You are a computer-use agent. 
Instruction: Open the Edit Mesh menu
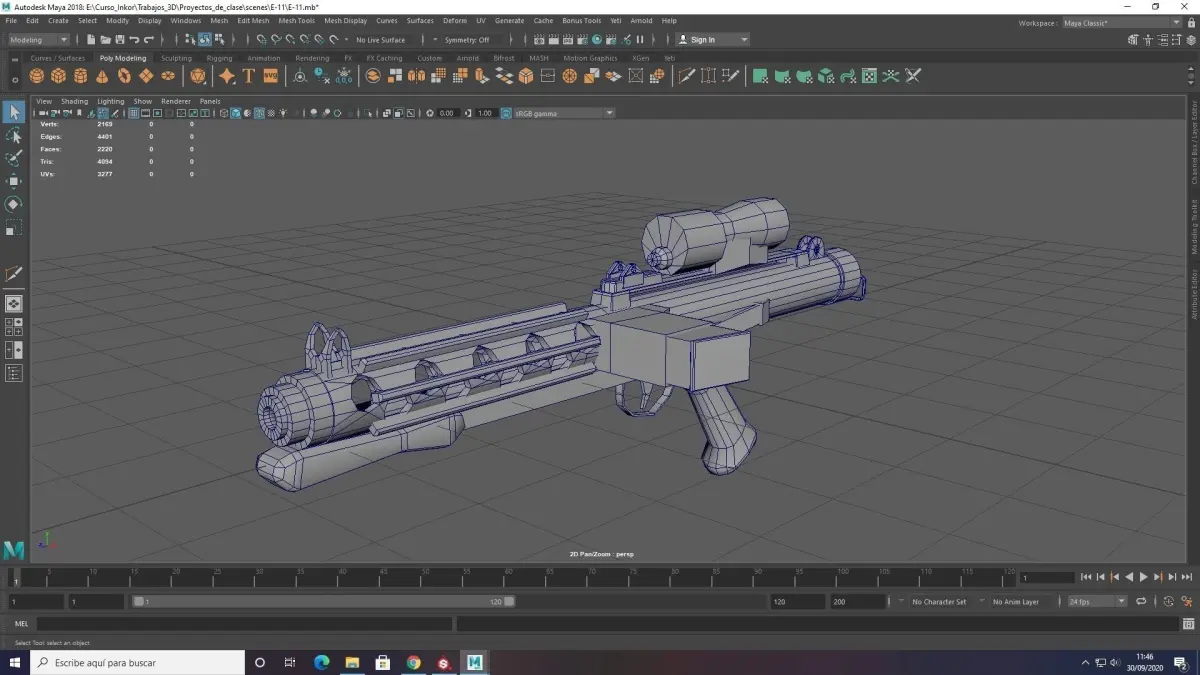[253, 20]
